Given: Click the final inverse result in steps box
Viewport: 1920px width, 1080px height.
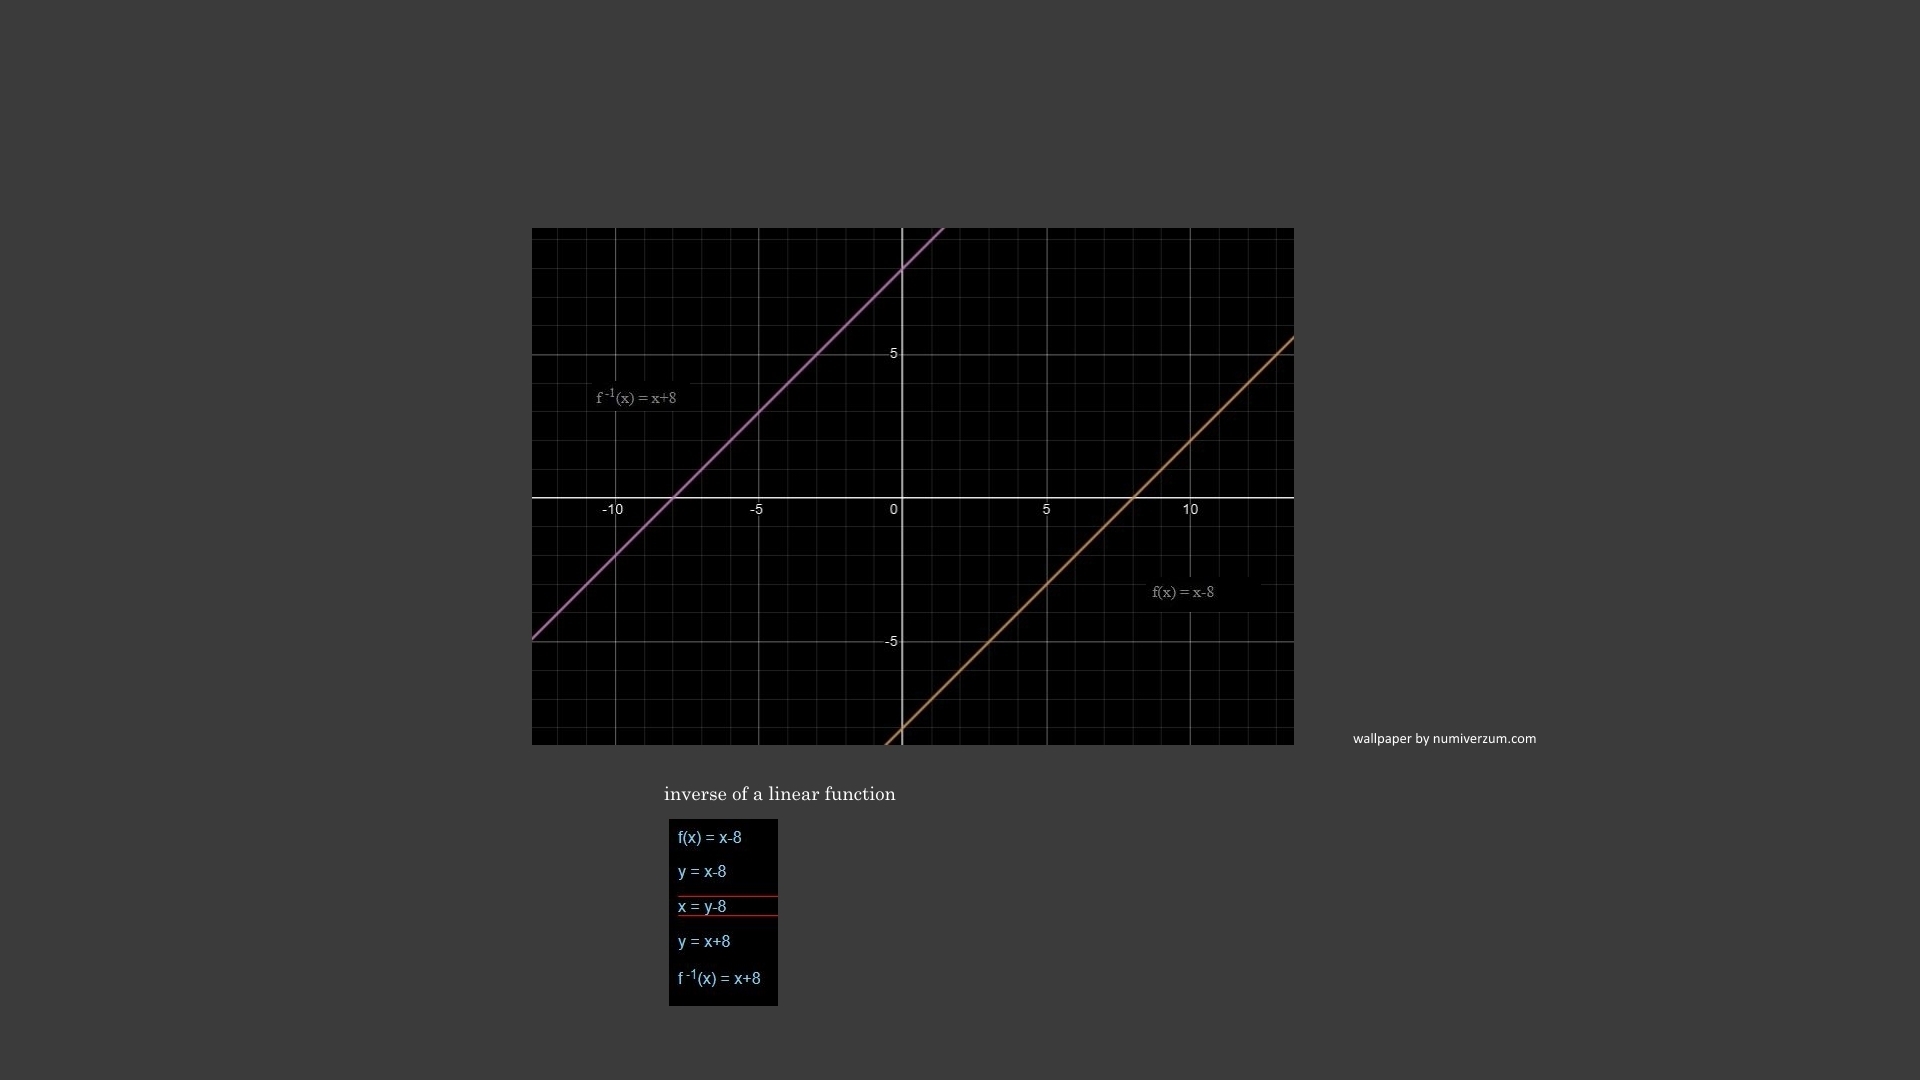Looking at the screenshot, I should tap(719, 978).
